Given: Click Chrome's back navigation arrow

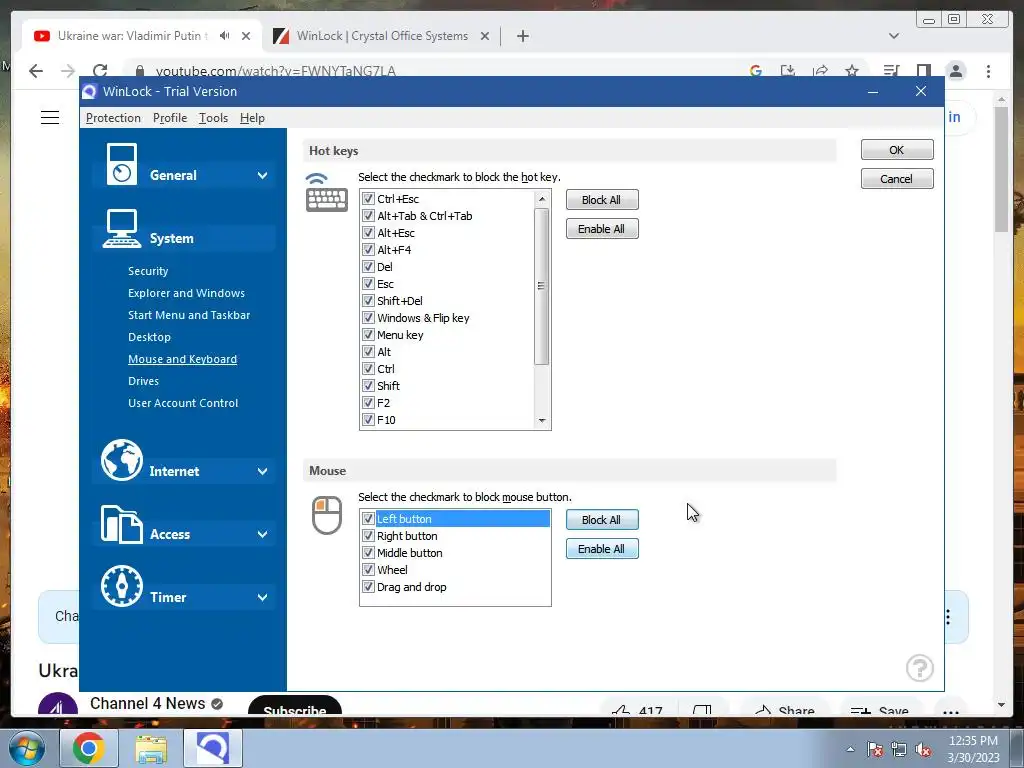Looking at the screenshot, I should (x=36, y=71).
